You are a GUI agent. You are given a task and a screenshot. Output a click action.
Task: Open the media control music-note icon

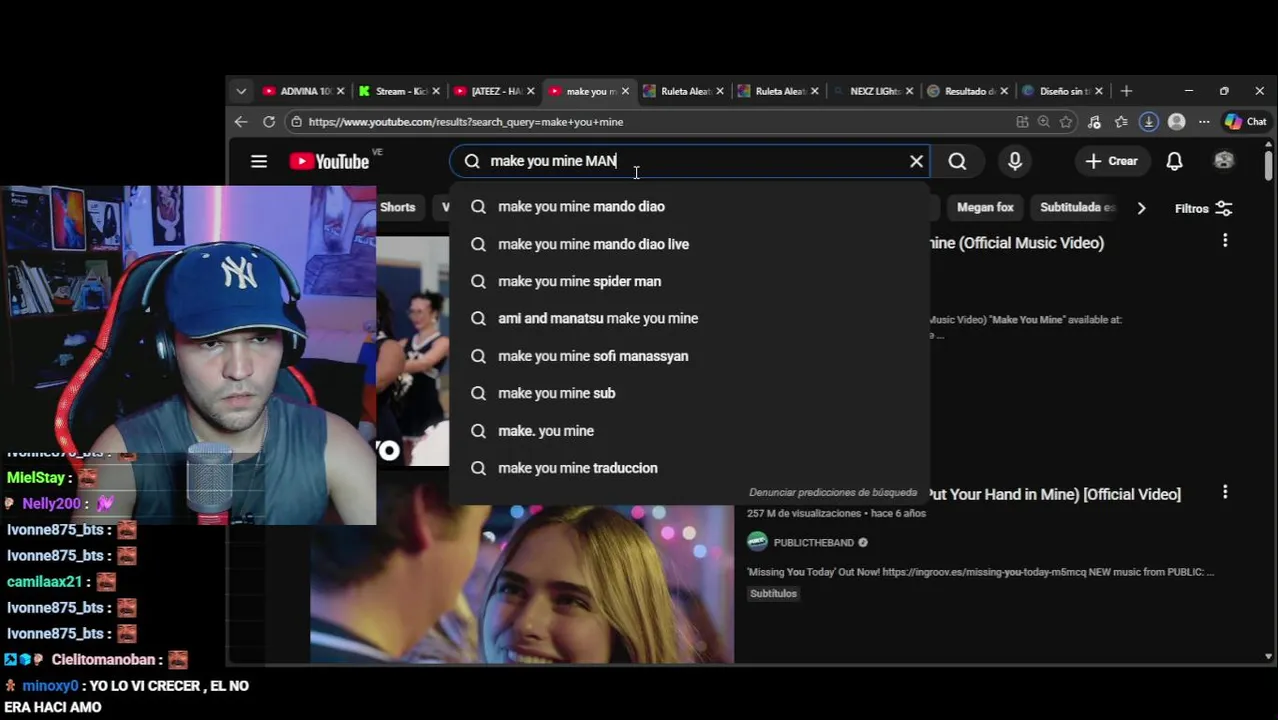(x=1094, y=122)
